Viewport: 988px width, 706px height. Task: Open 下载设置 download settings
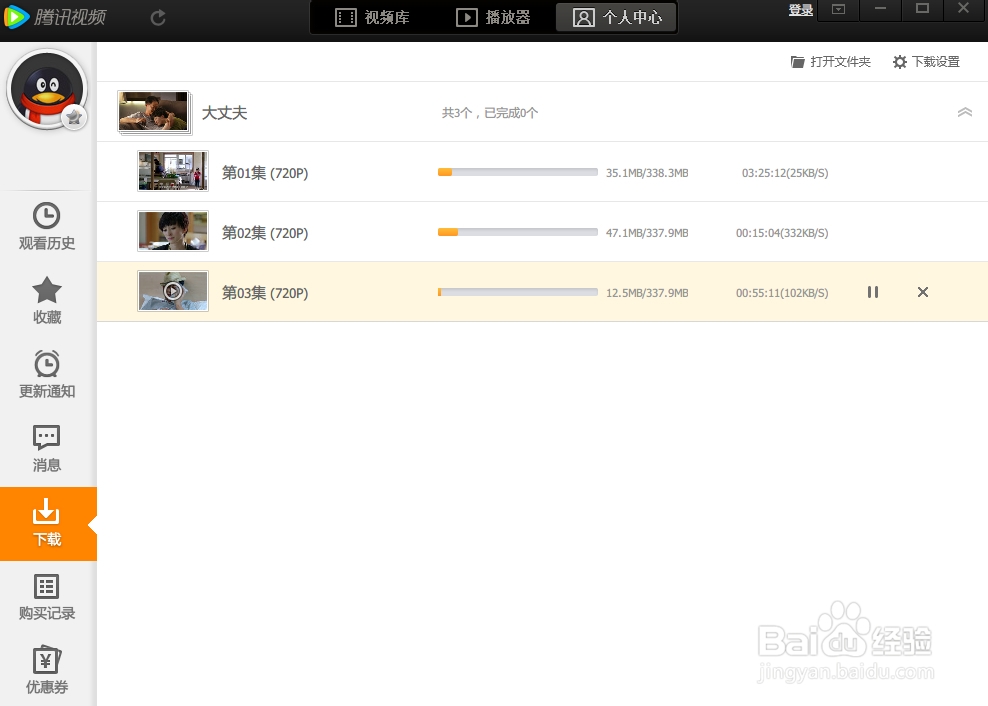coord(926,62)
